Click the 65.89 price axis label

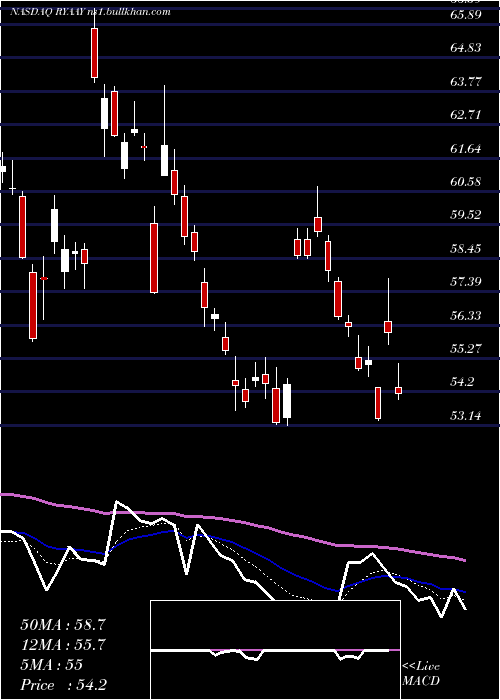click(466, 14)
